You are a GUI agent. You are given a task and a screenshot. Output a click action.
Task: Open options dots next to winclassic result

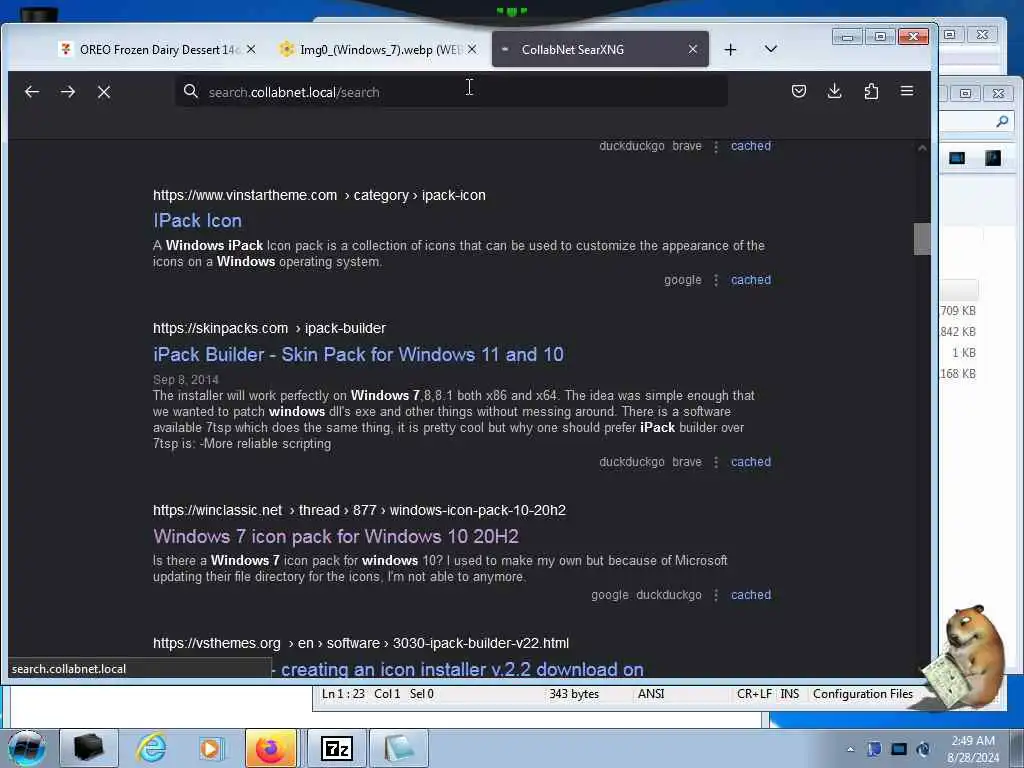716,596
